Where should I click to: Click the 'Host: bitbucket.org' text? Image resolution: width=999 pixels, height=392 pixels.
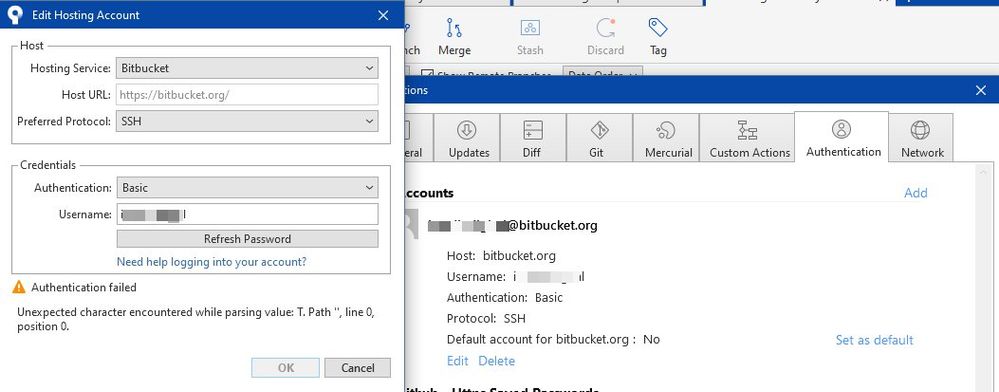pos(501,256)
